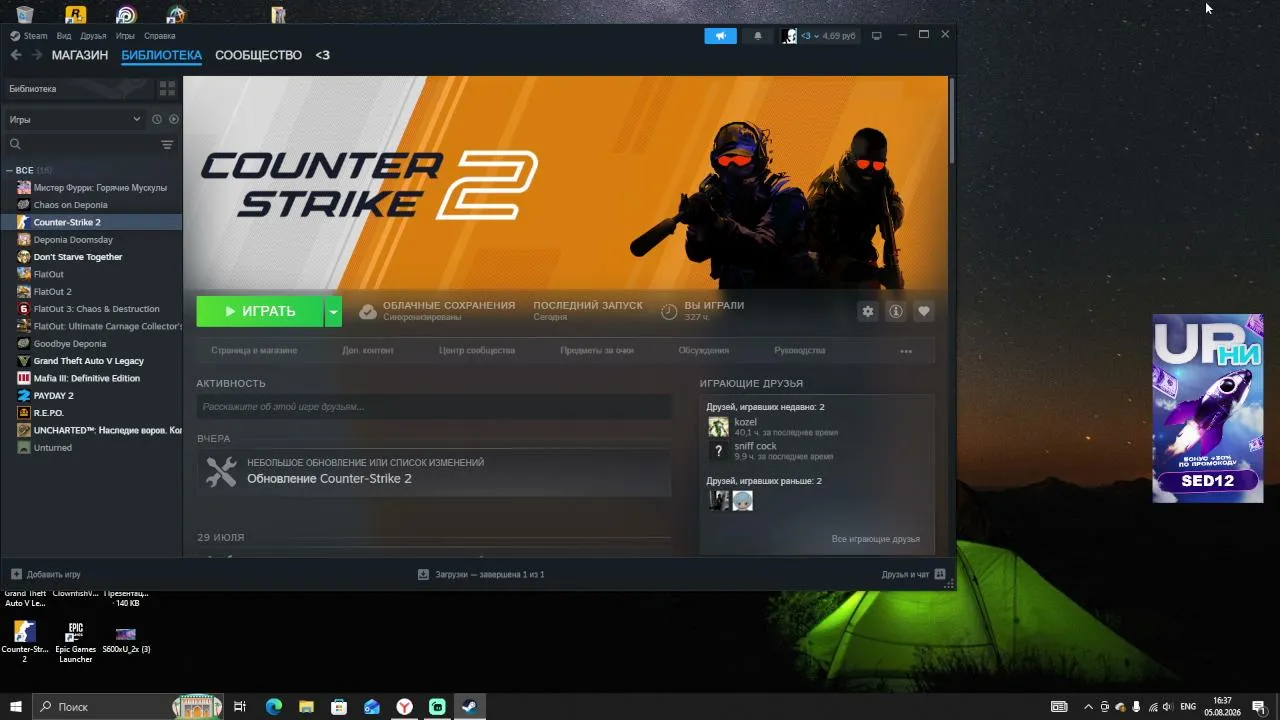Click the Облачные сохранения cloud icon
The height and width of the screenshot is (720, 1280).
(x=367, y=311)
